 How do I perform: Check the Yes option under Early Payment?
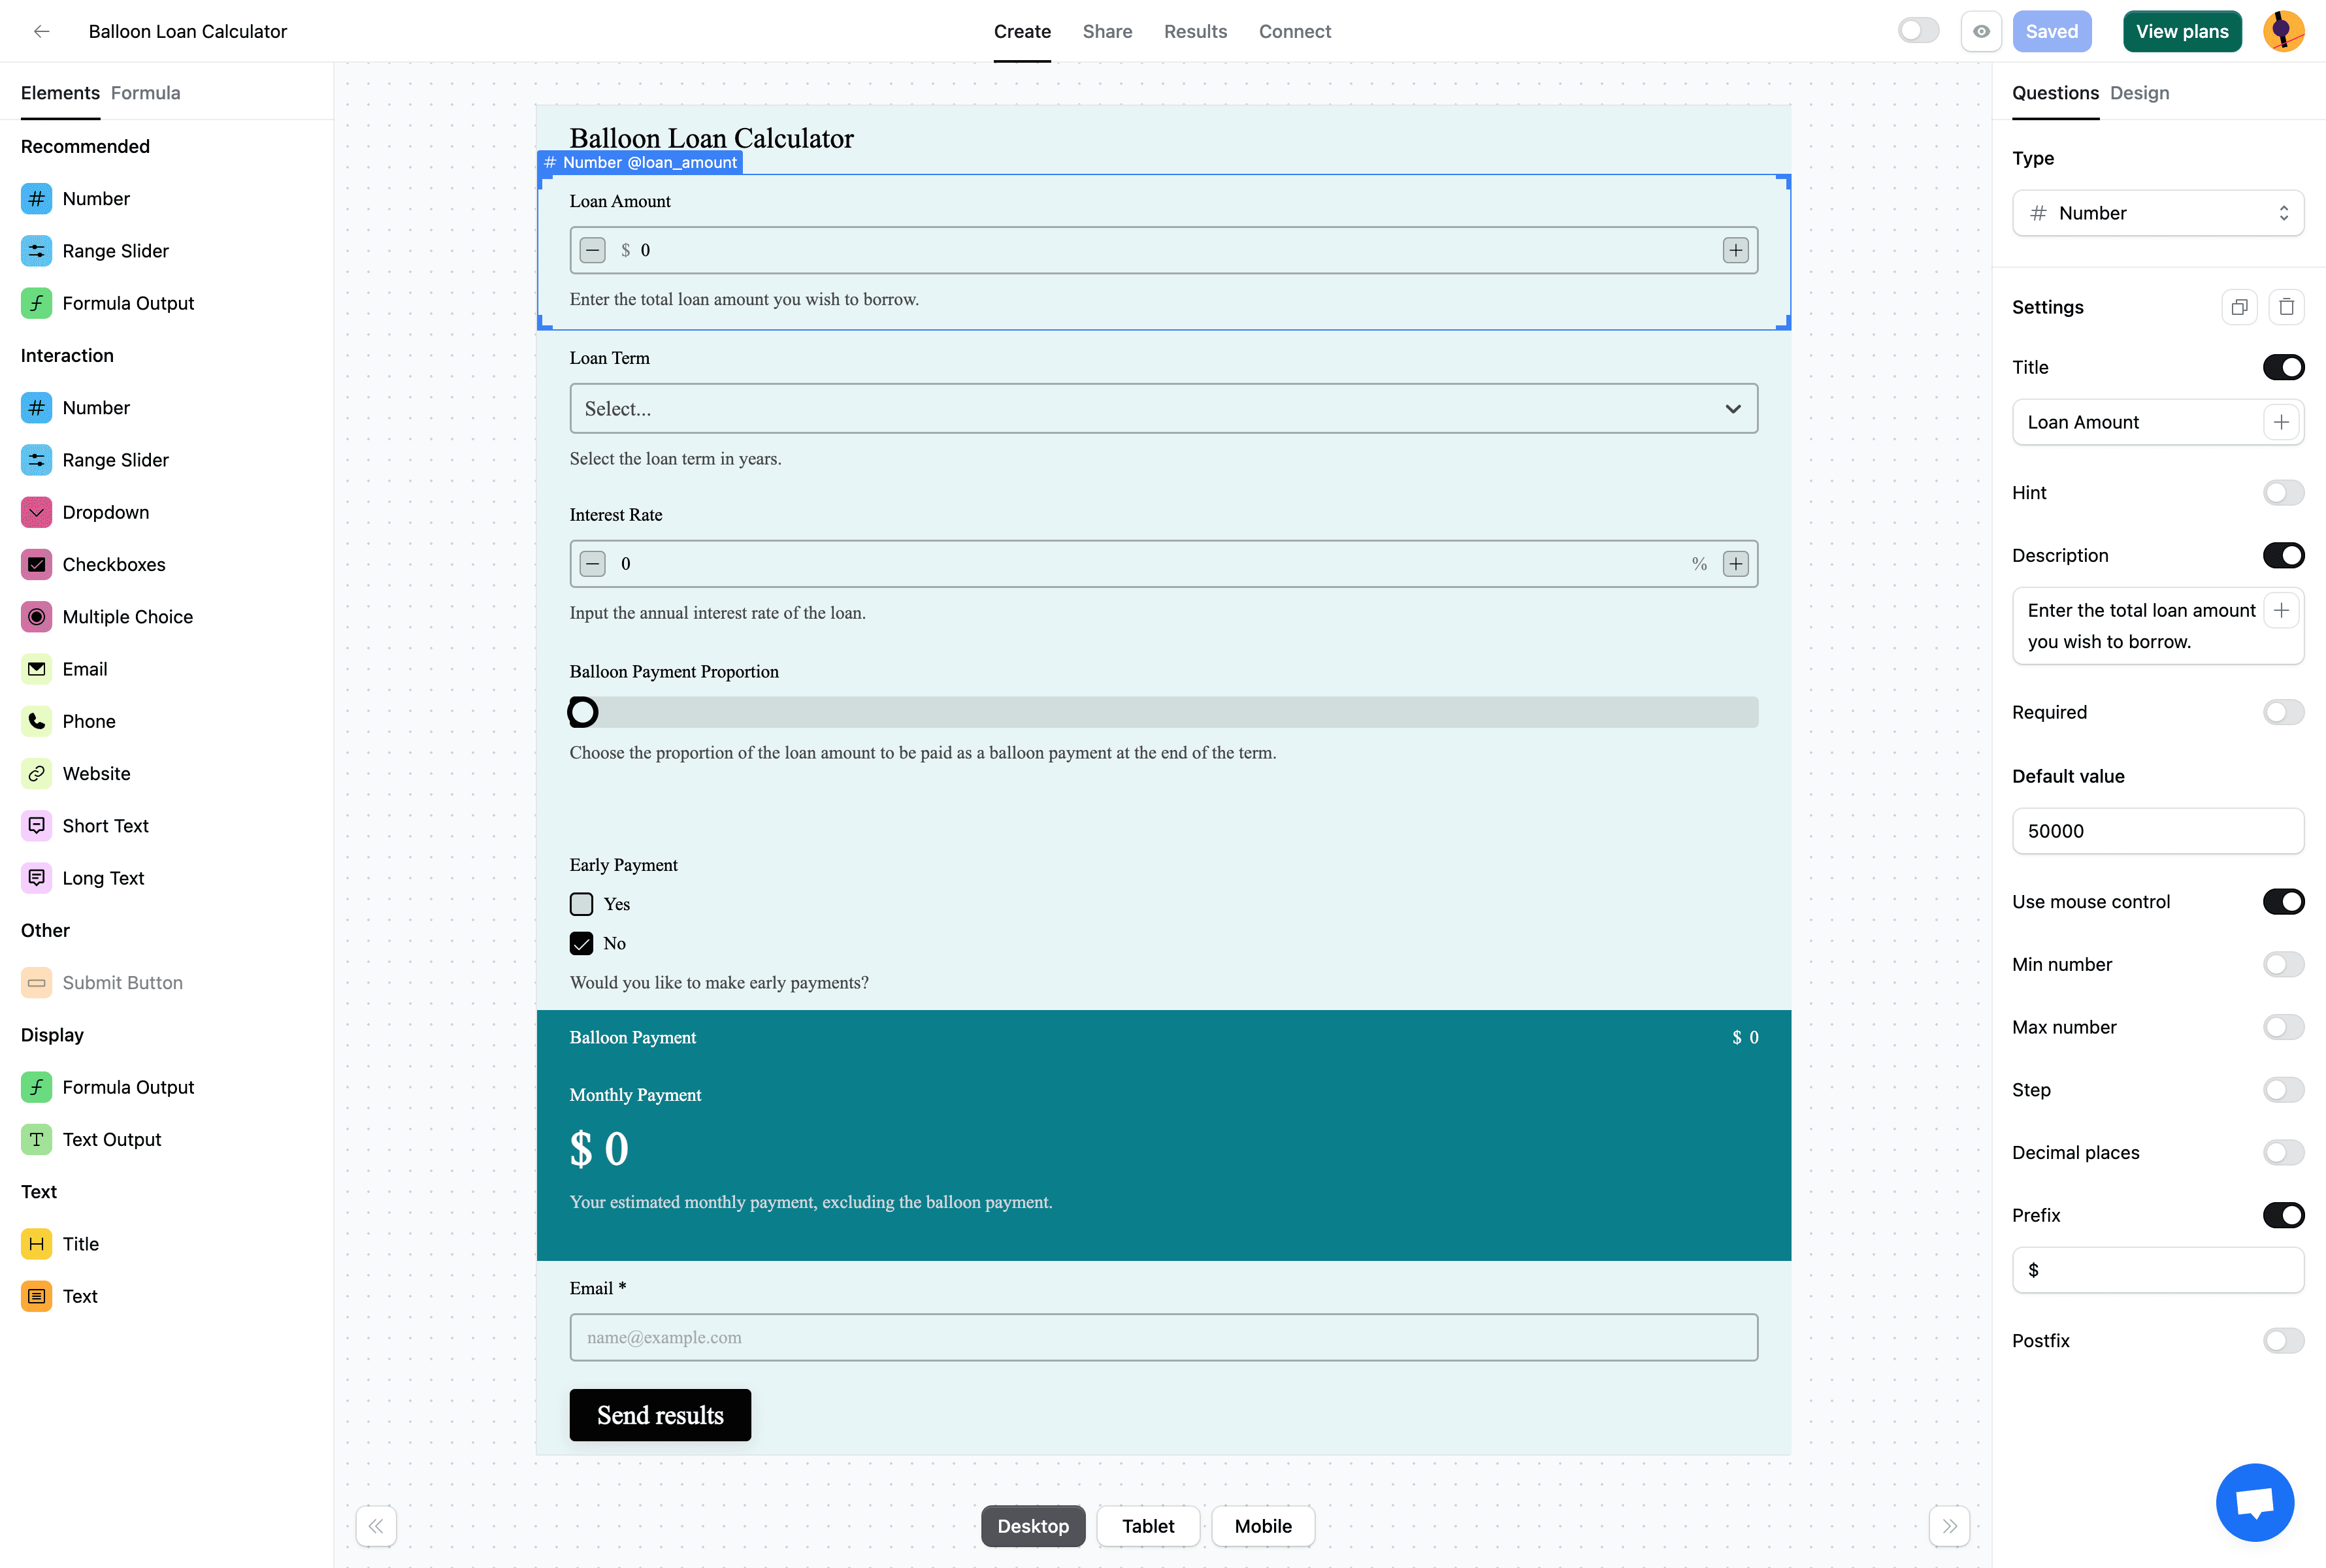(x=580, y=903)
